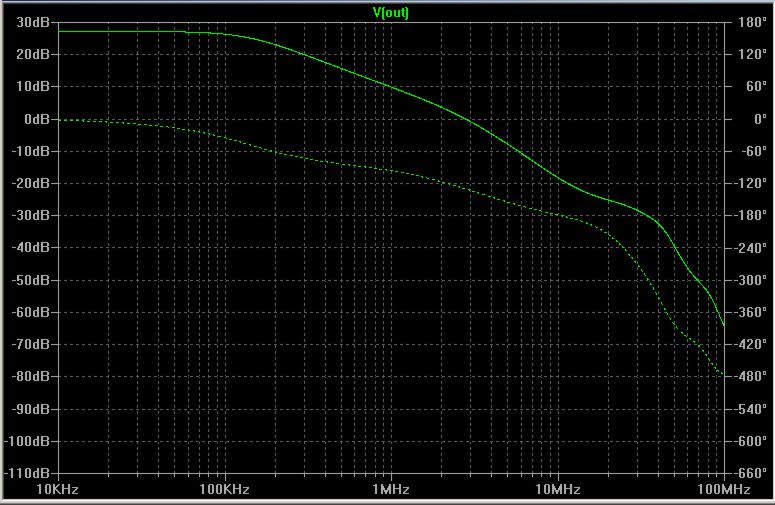The height and width of the screenshot is (505, 775).
Task: Click the -30dB left axis label
Action: [x=31, y=215]
